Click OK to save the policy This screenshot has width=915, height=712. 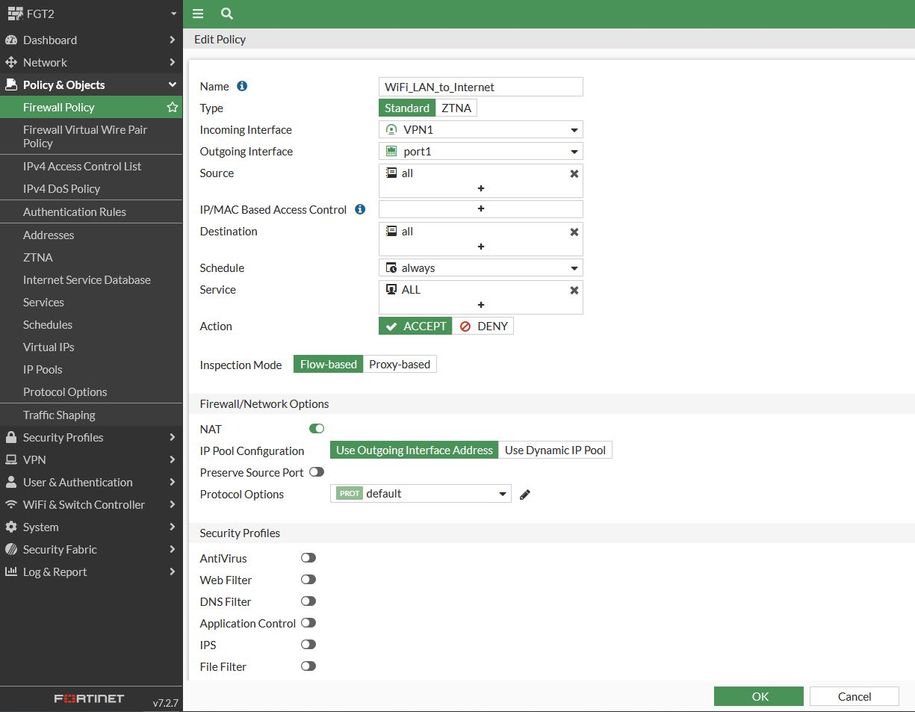[x=759, y=696]
